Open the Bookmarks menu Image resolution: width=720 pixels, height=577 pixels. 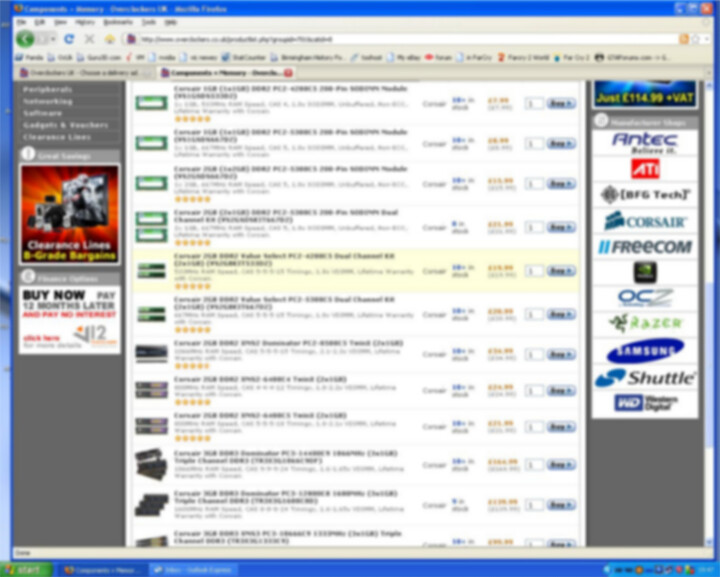pyautogui.click(x=117, y=21)
